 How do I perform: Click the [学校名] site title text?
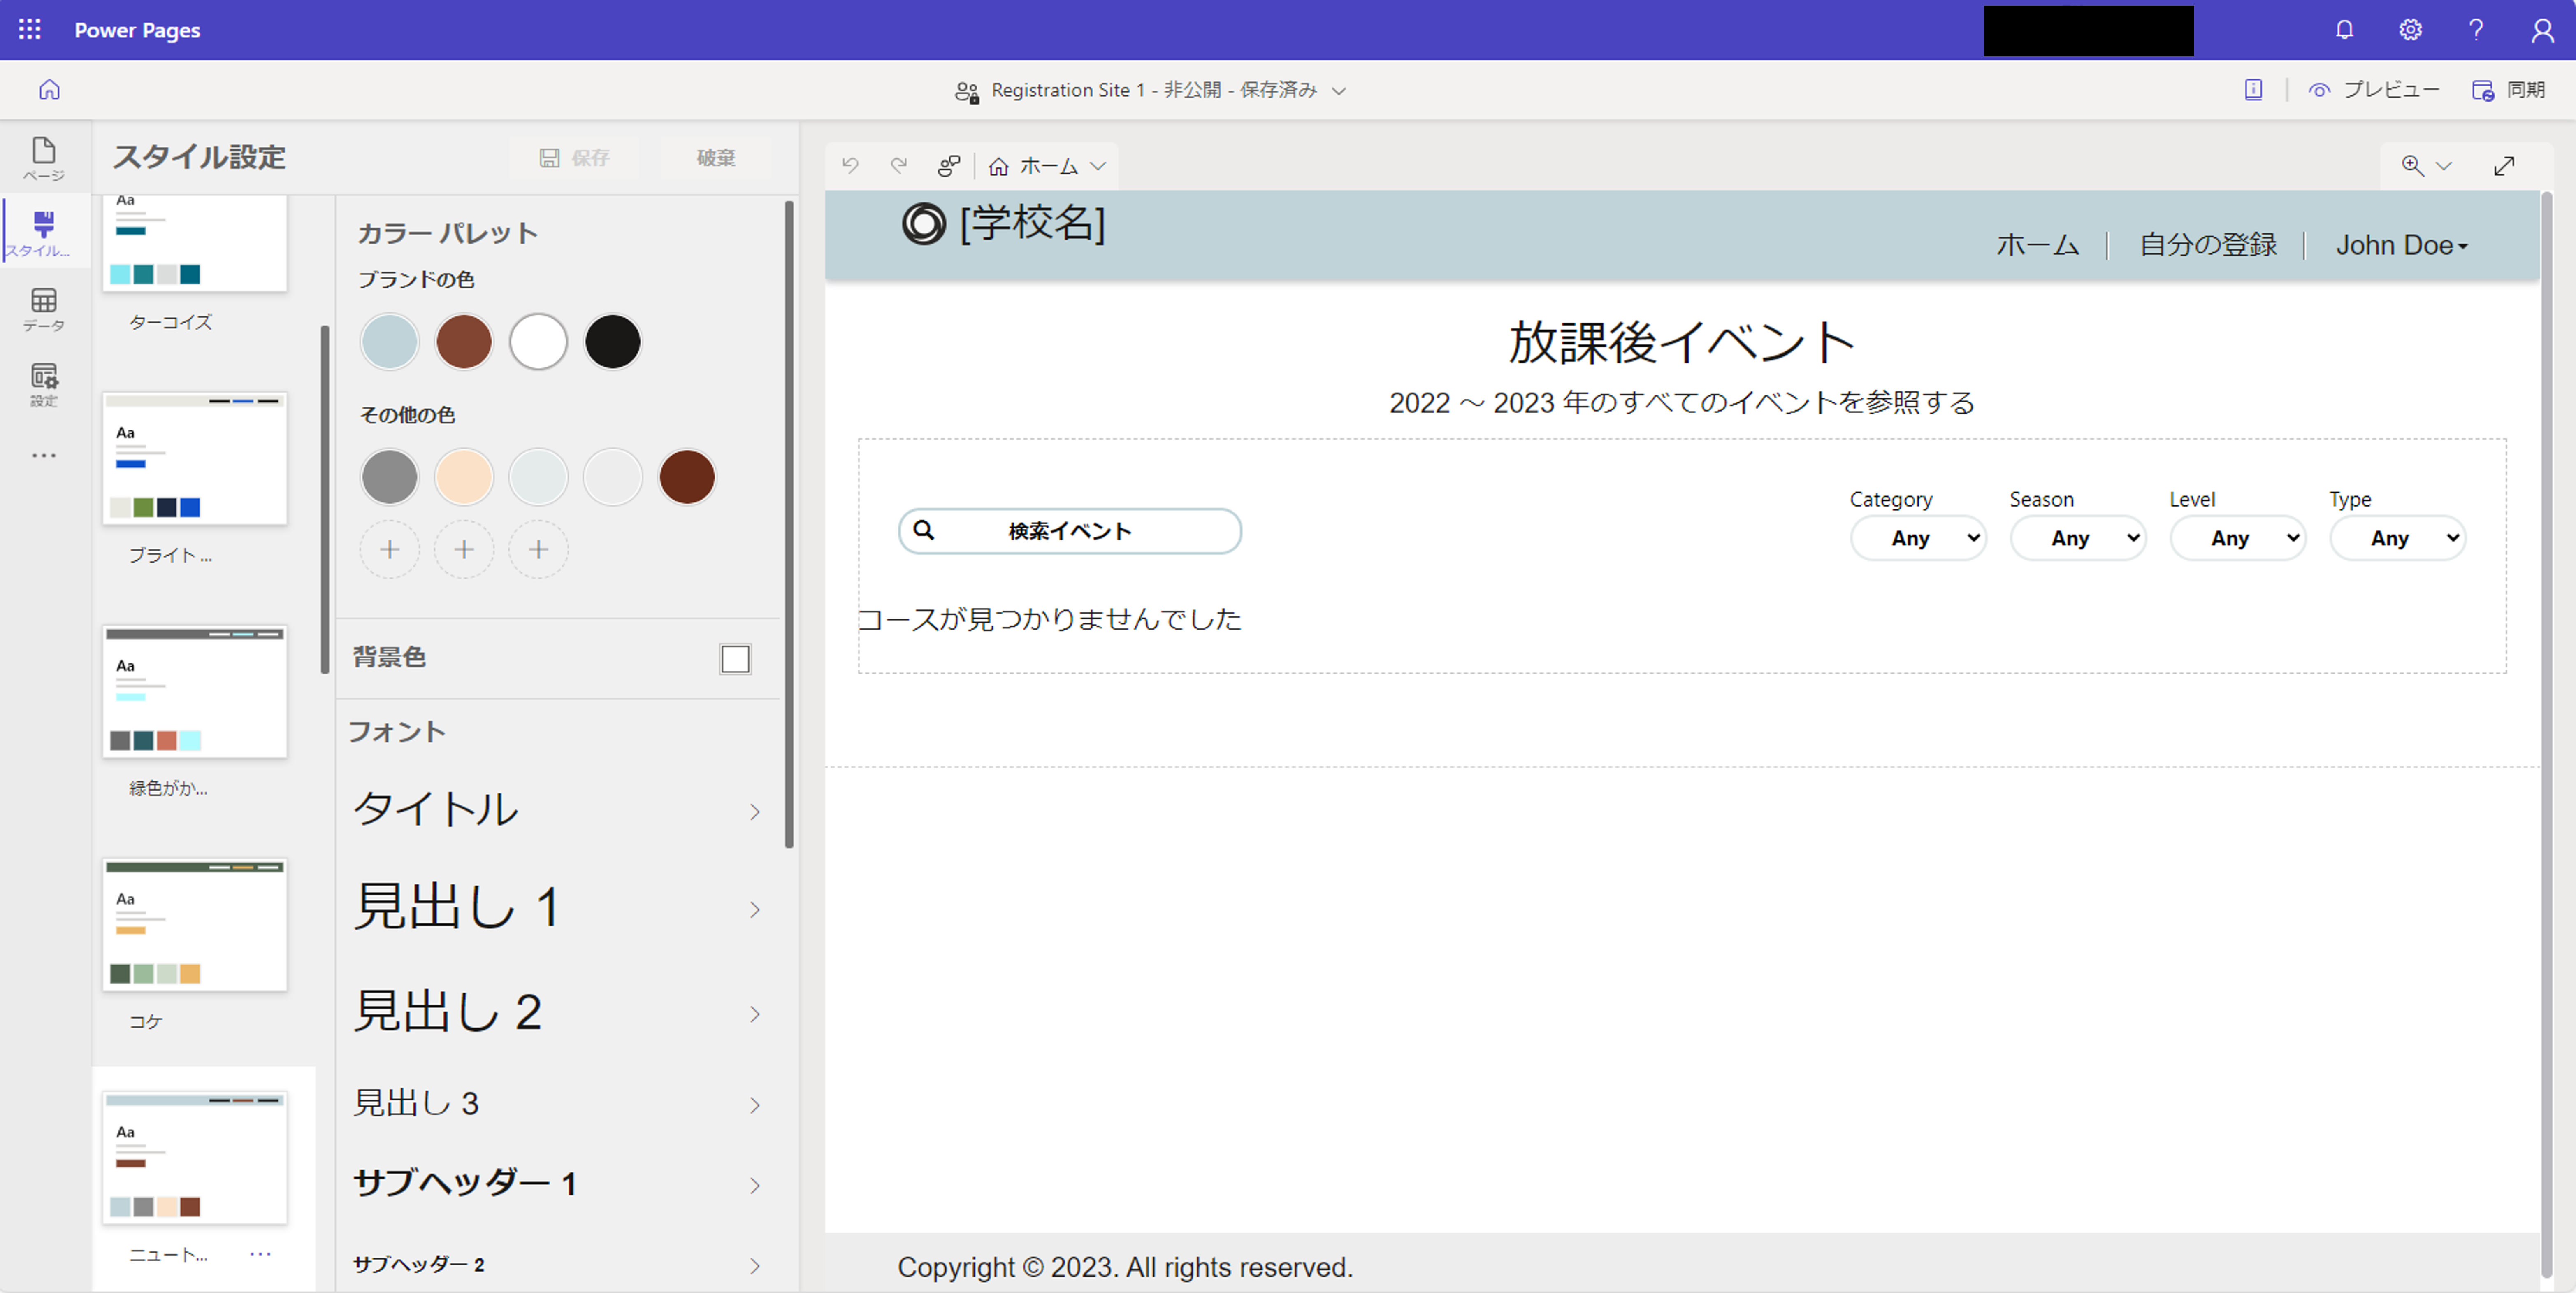point(1033,223)
